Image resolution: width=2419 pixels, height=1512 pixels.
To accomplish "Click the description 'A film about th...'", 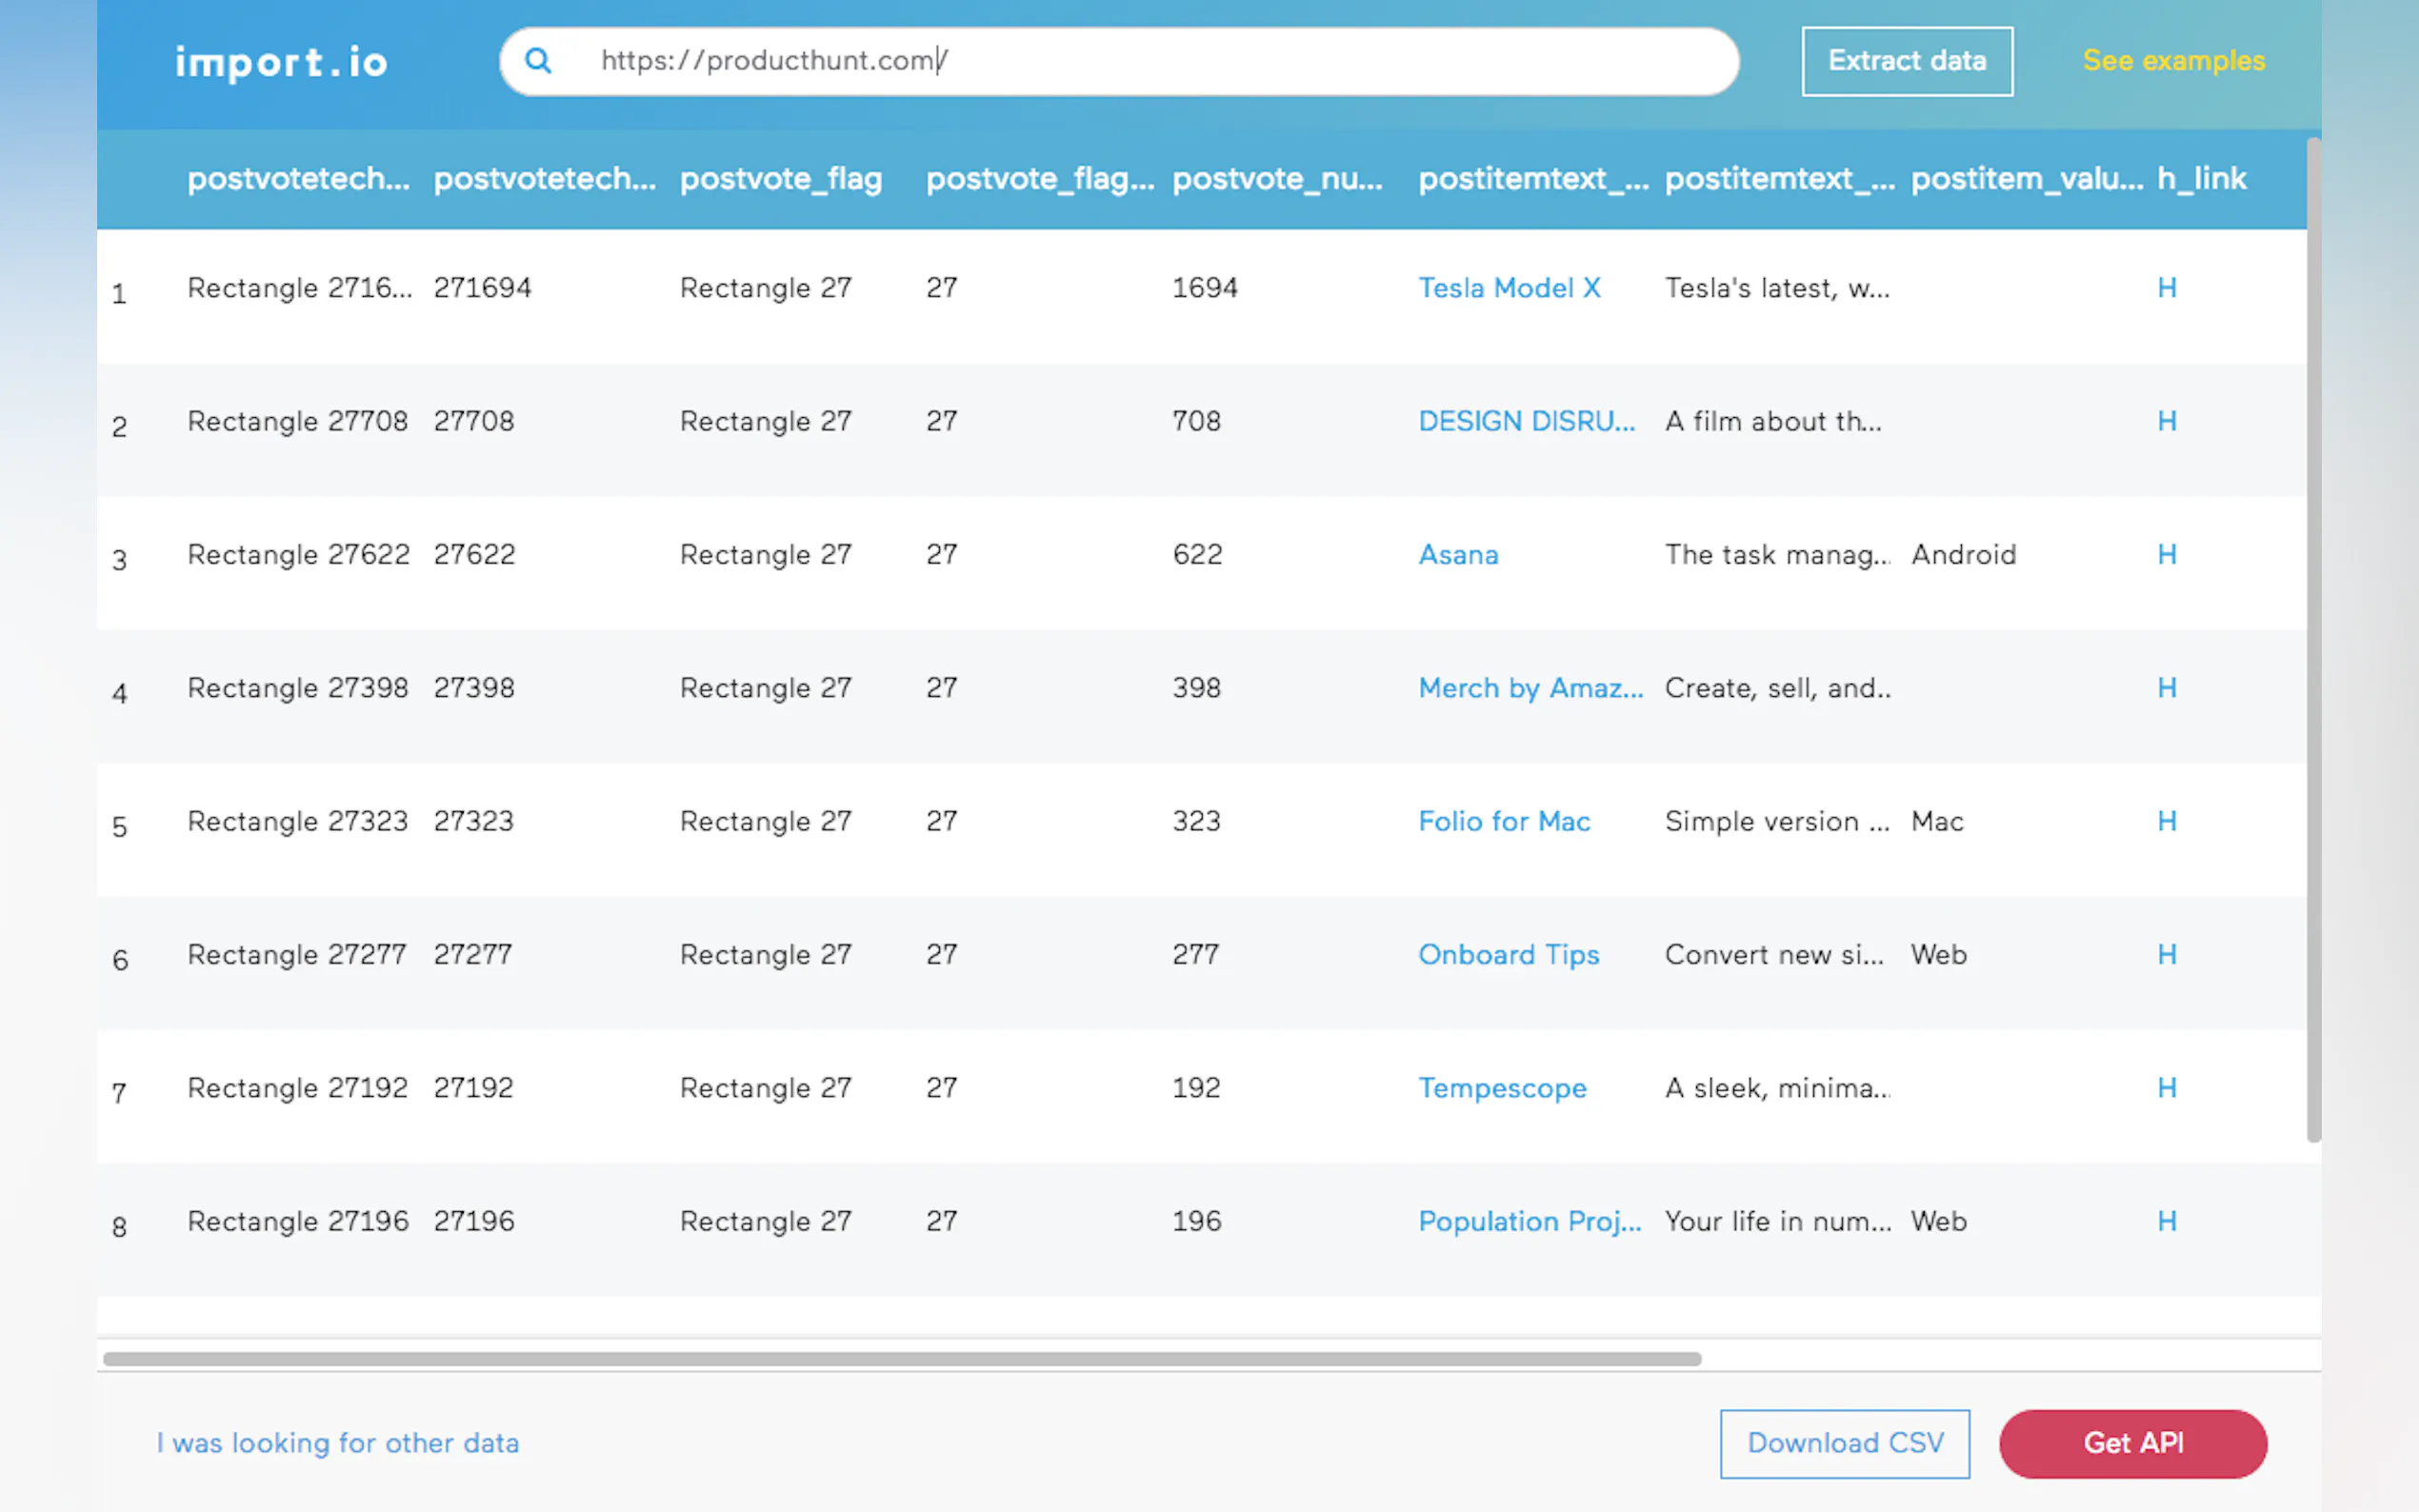I will coord(1773,421).
